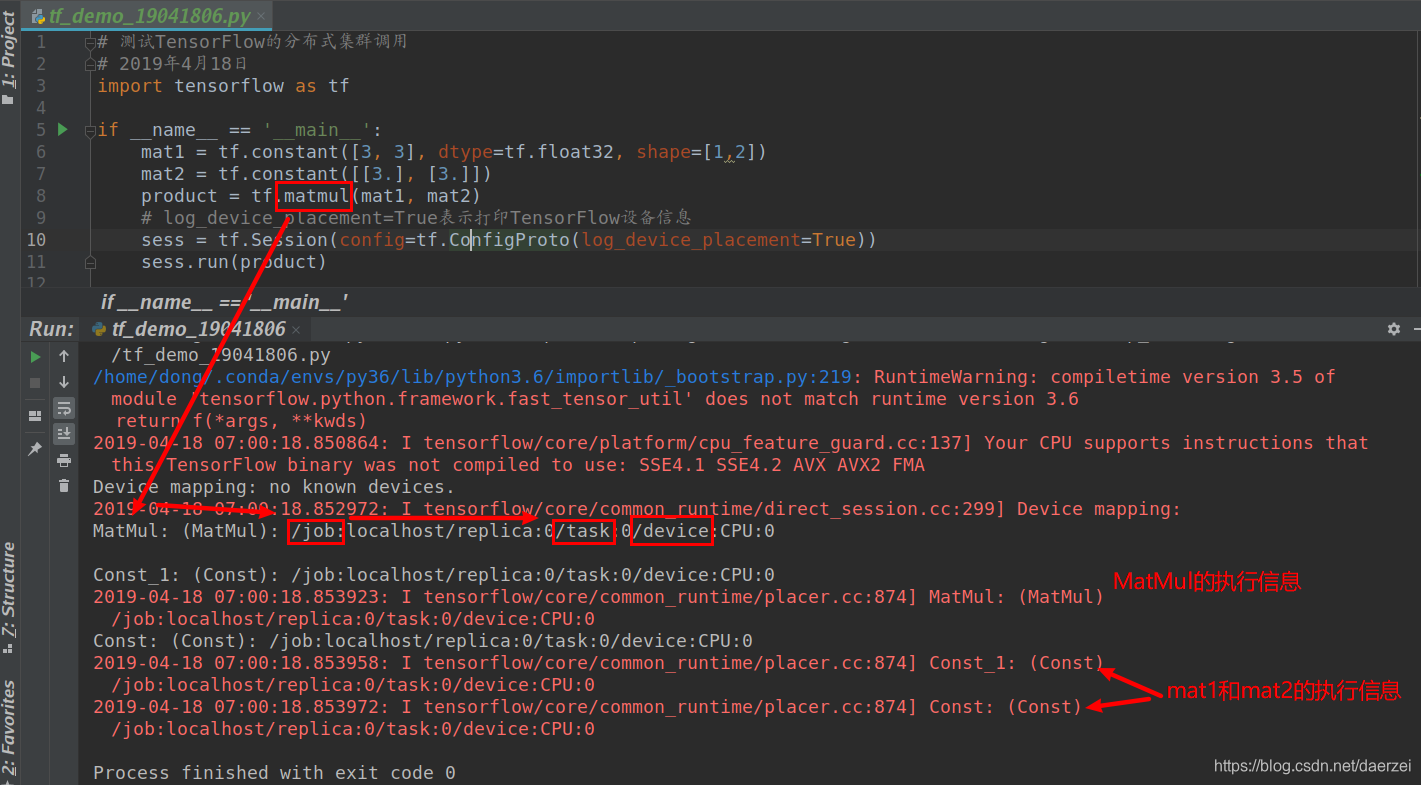Click the Up the stack trace arrow

click(x=64, y=356)
